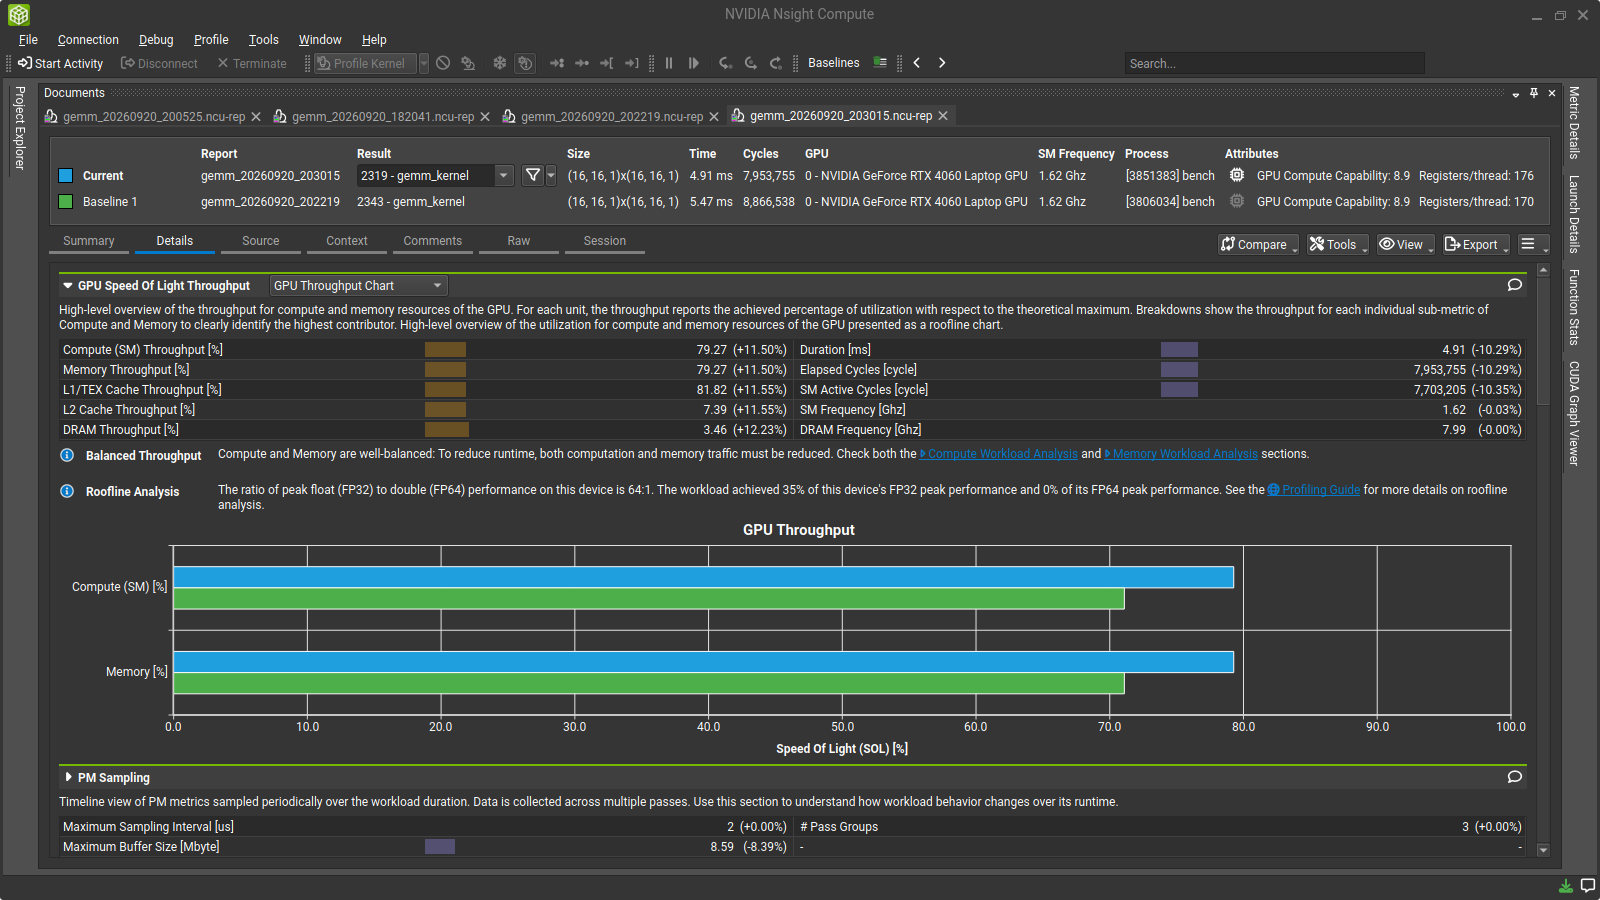Screen dimensions: 1600x900
Task: Click the circle-slash cancel icon in toolbar
Action: [x=443, y=63]
